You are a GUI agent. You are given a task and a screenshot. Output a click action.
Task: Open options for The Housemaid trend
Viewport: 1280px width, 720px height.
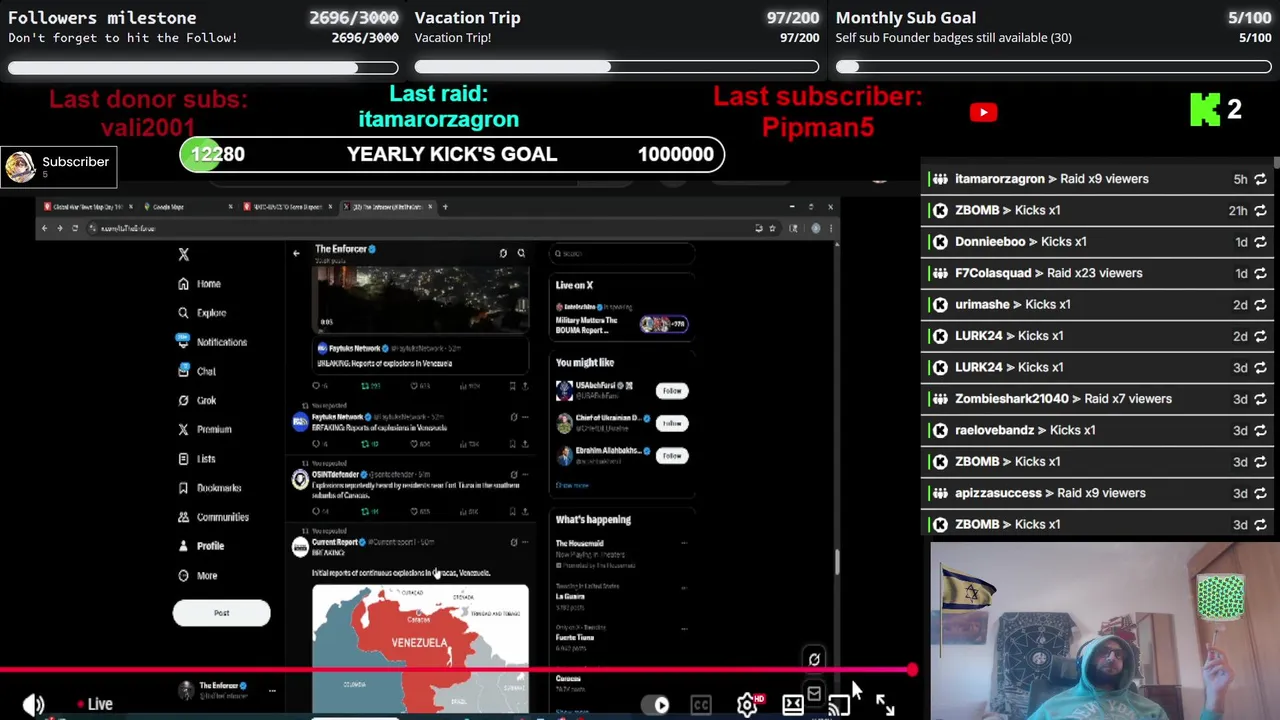(684, 543)
